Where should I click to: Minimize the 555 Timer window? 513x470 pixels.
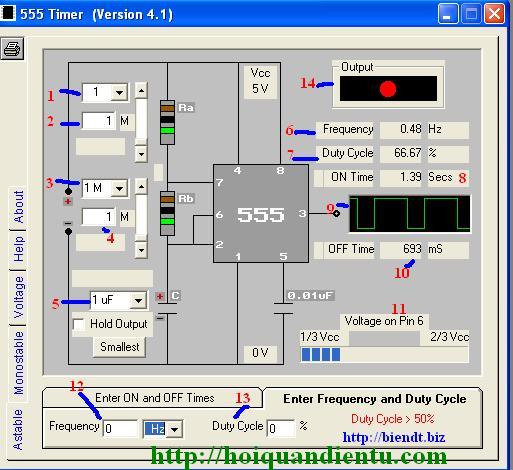coord(448,14)
